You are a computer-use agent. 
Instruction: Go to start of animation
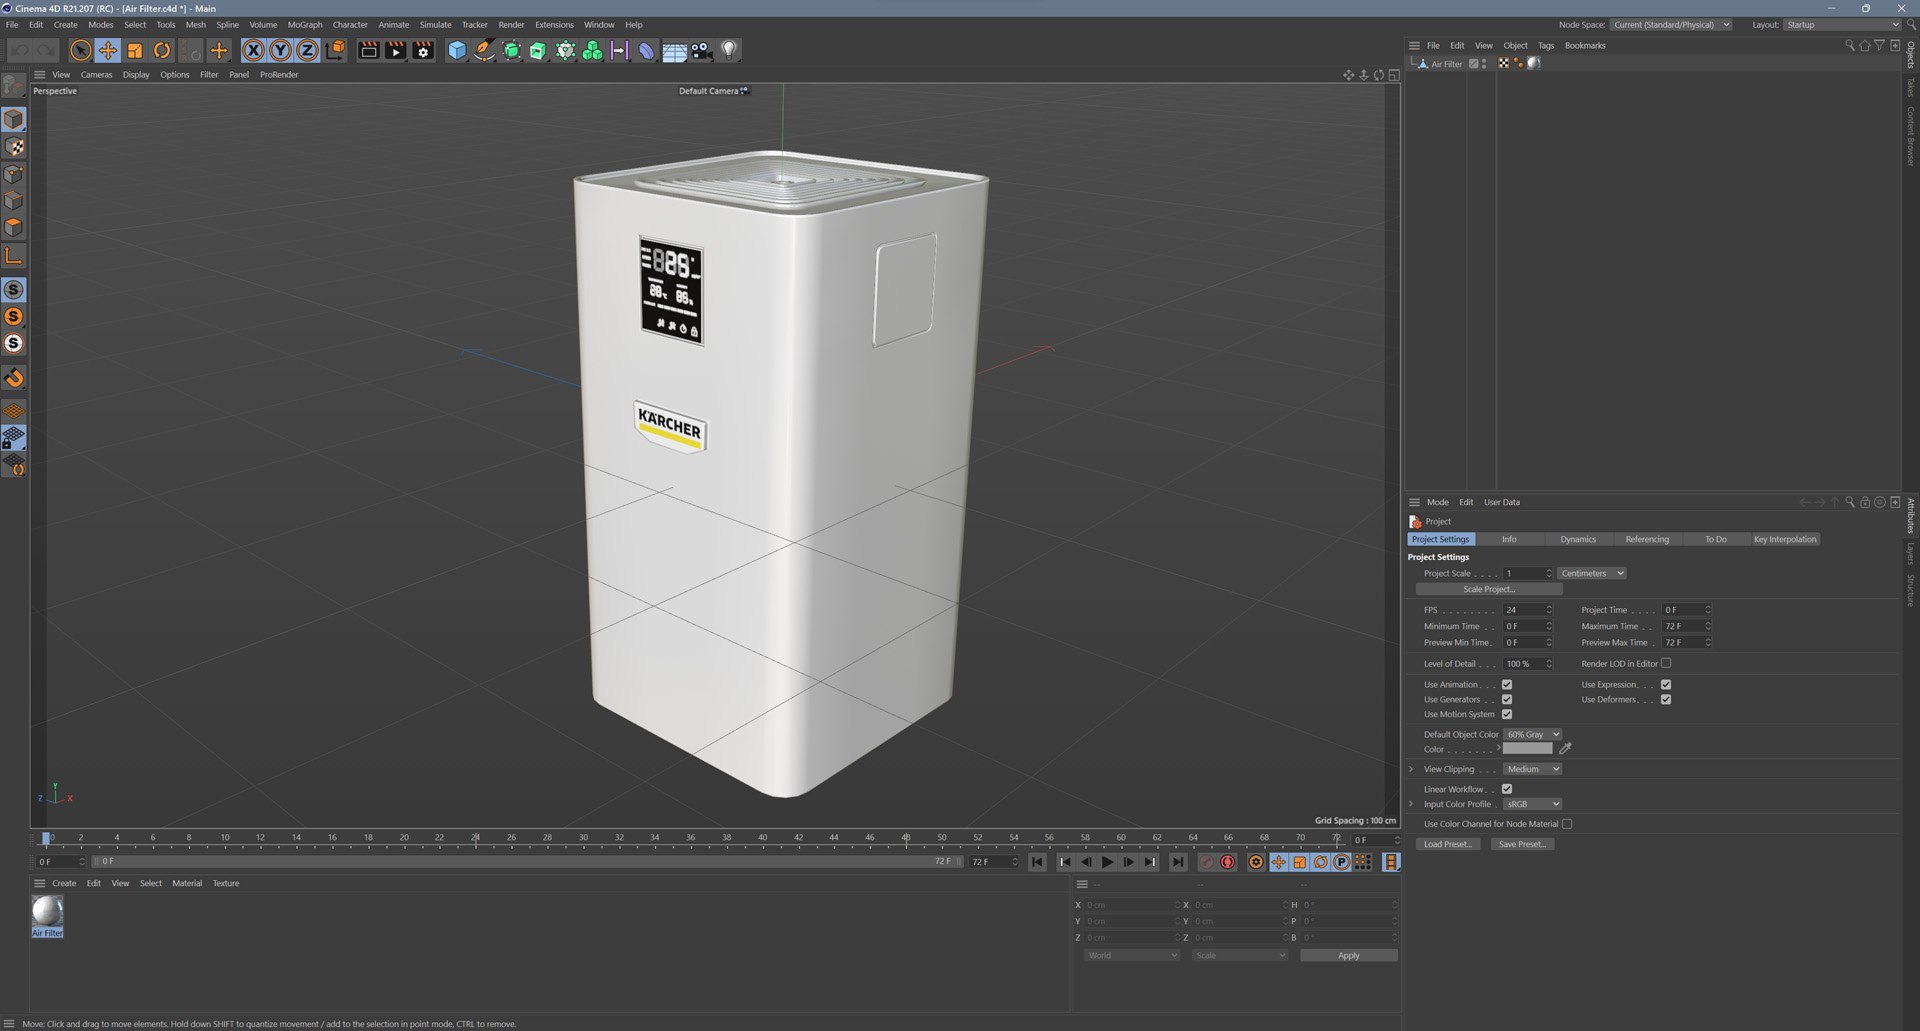pyautogui.click(x=1038, y=862)
